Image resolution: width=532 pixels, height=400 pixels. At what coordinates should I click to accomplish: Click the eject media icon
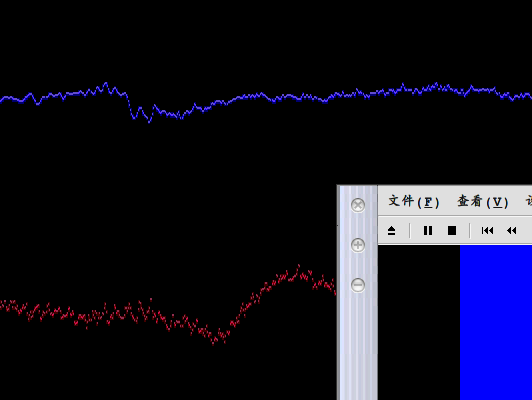coord(392,231)
